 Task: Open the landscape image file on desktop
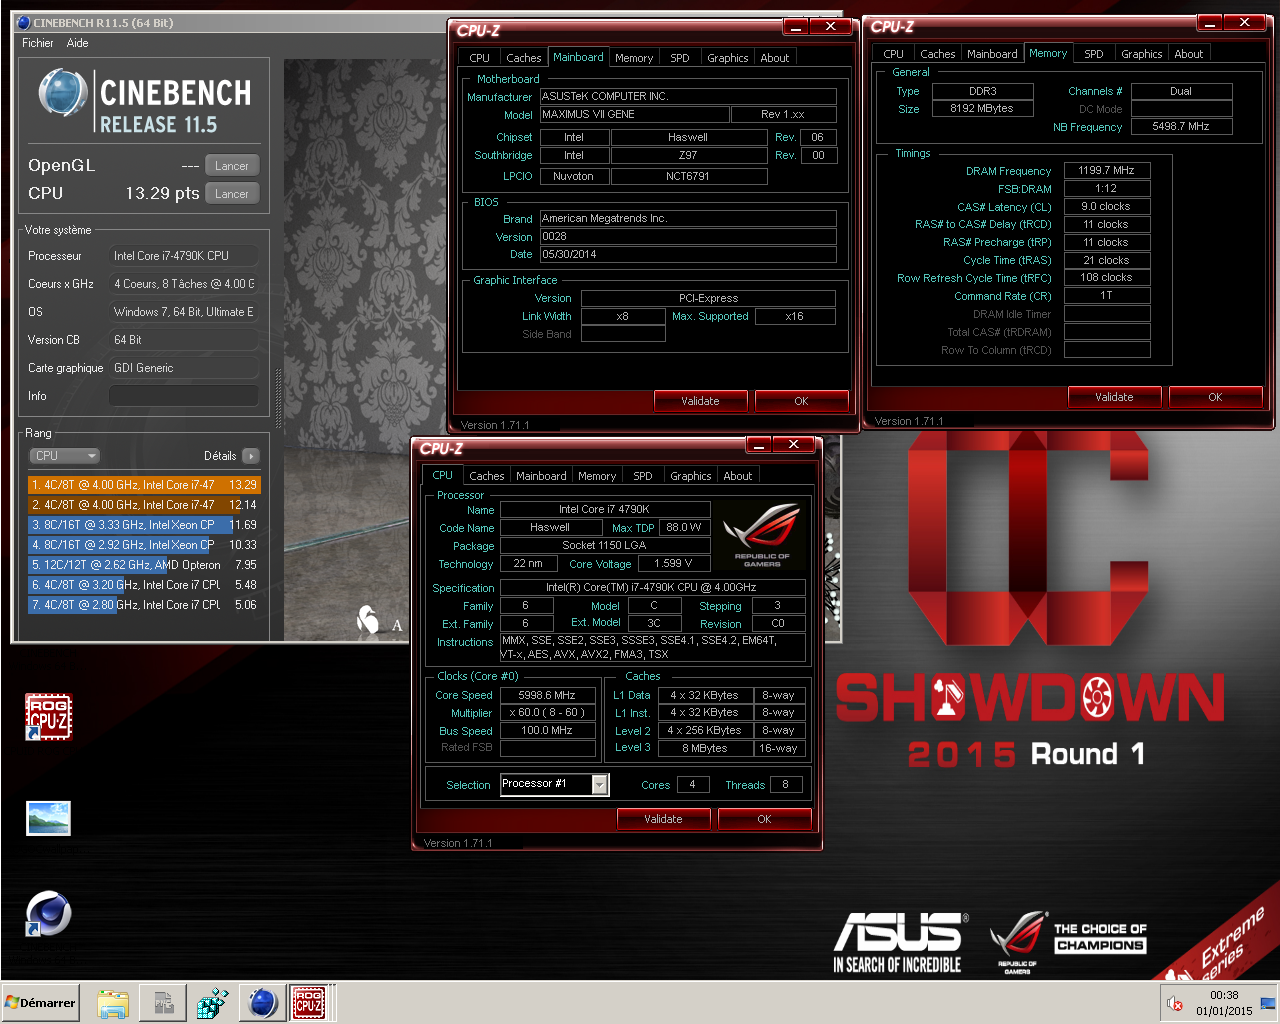coord(48,818)
